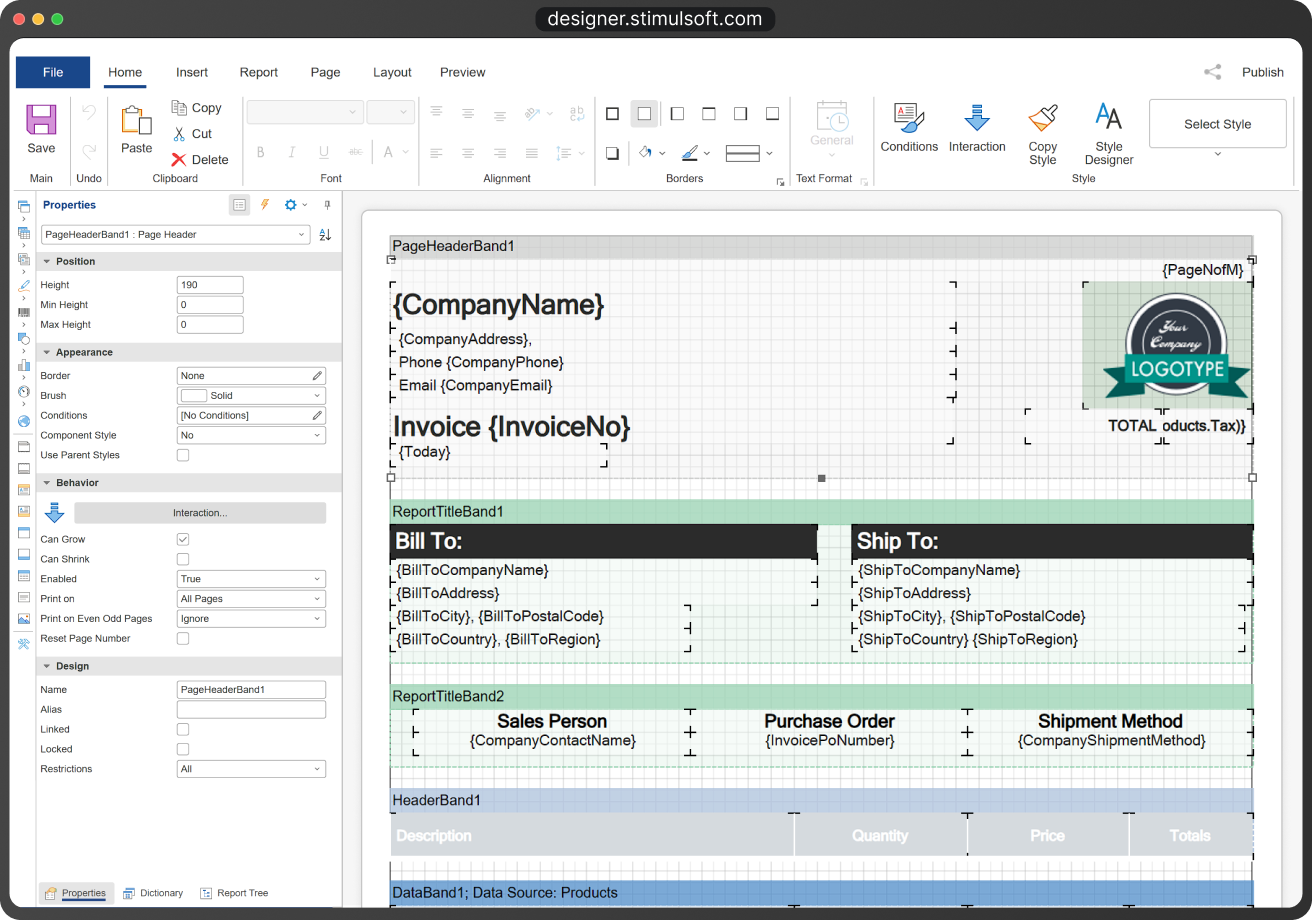Image resolution: width=1312 pixels, height=920 pixels.
Task: Open Conditions from the Style group
Action: [909, 127]
